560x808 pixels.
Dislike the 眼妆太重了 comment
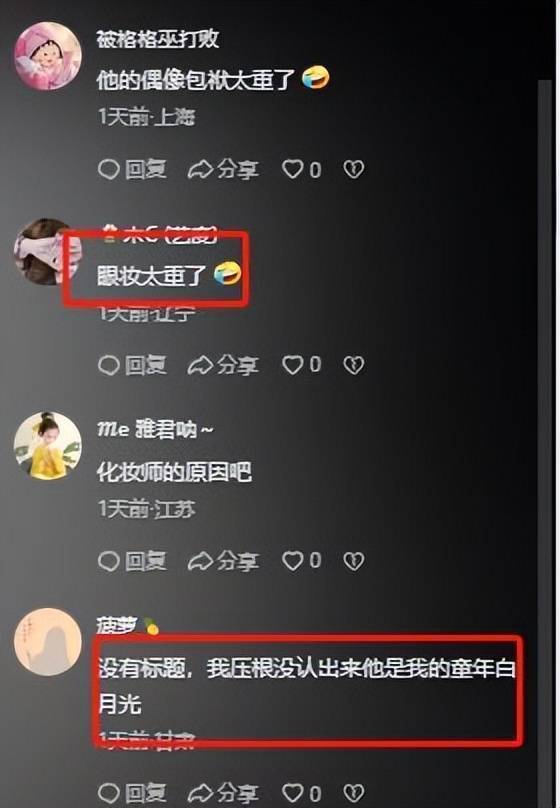354,365
